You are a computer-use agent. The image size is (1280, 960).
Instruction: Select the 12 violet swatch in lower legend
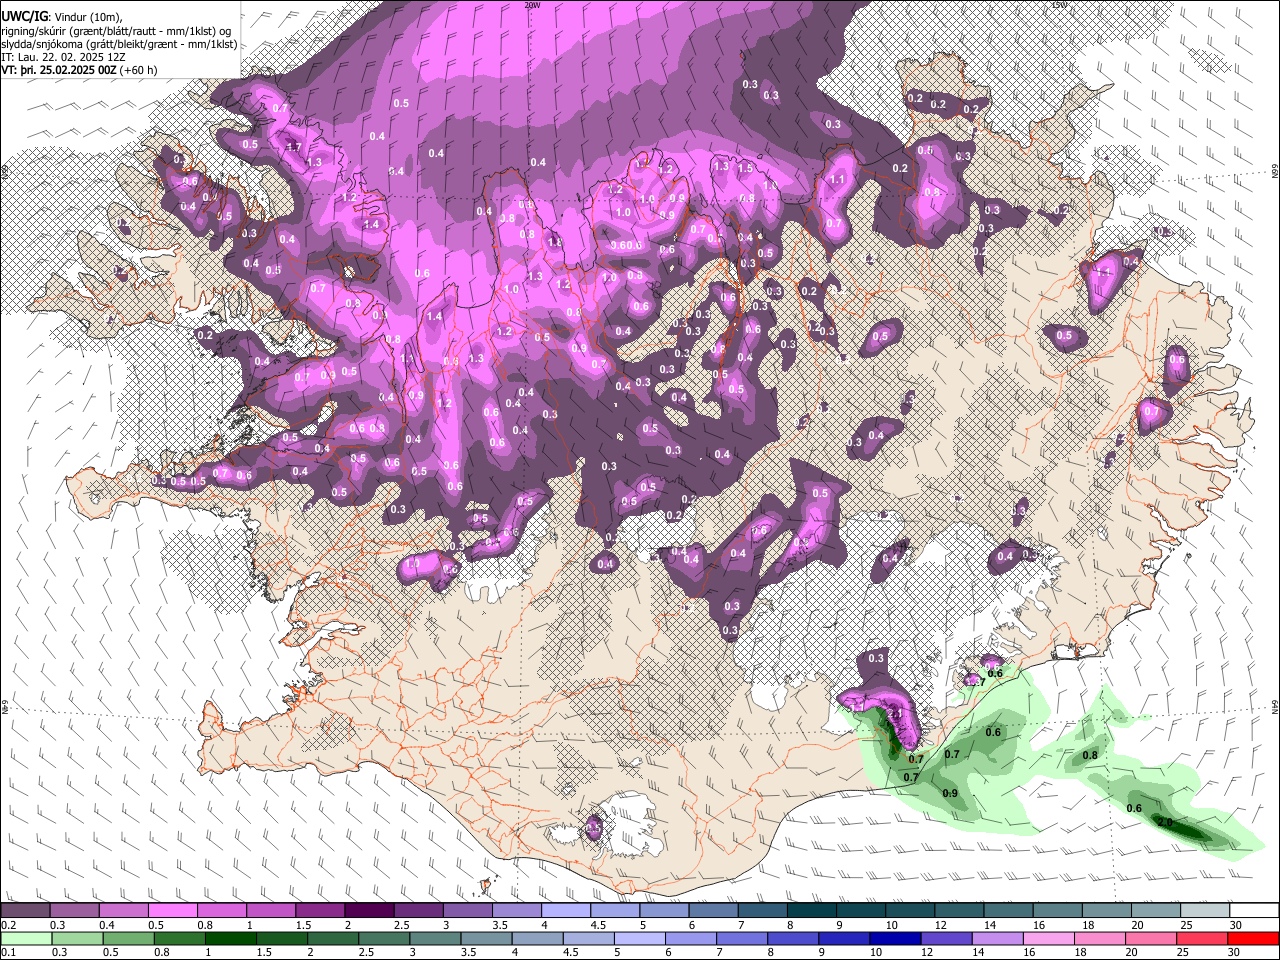pyautogui.click(x=945, y=938)
